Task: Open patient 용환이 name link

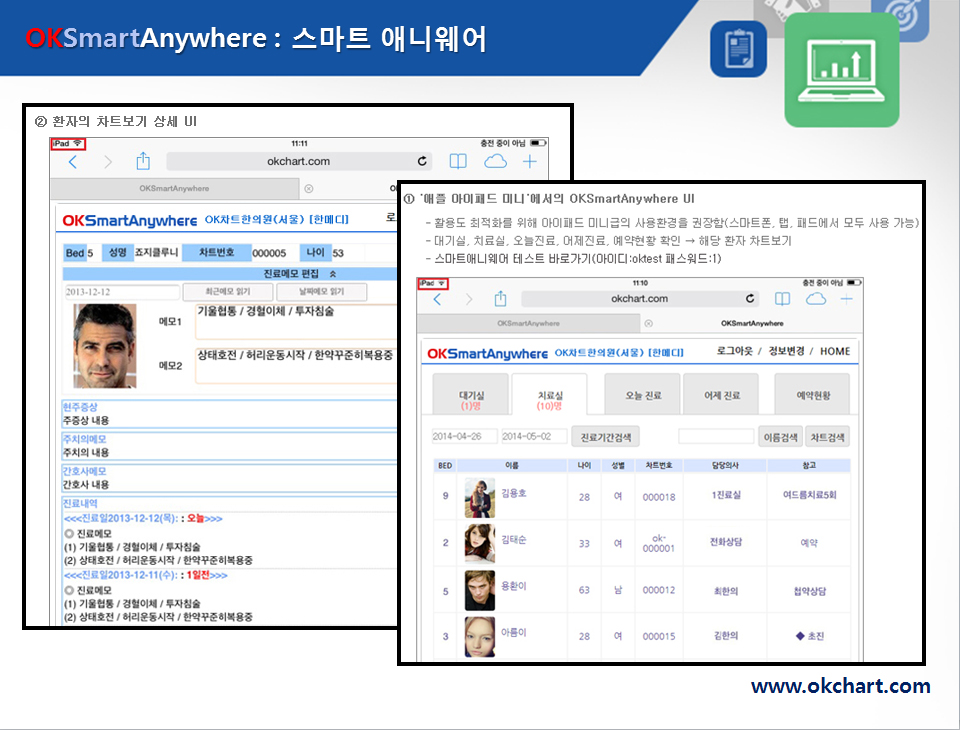Action: pos(514,585)
